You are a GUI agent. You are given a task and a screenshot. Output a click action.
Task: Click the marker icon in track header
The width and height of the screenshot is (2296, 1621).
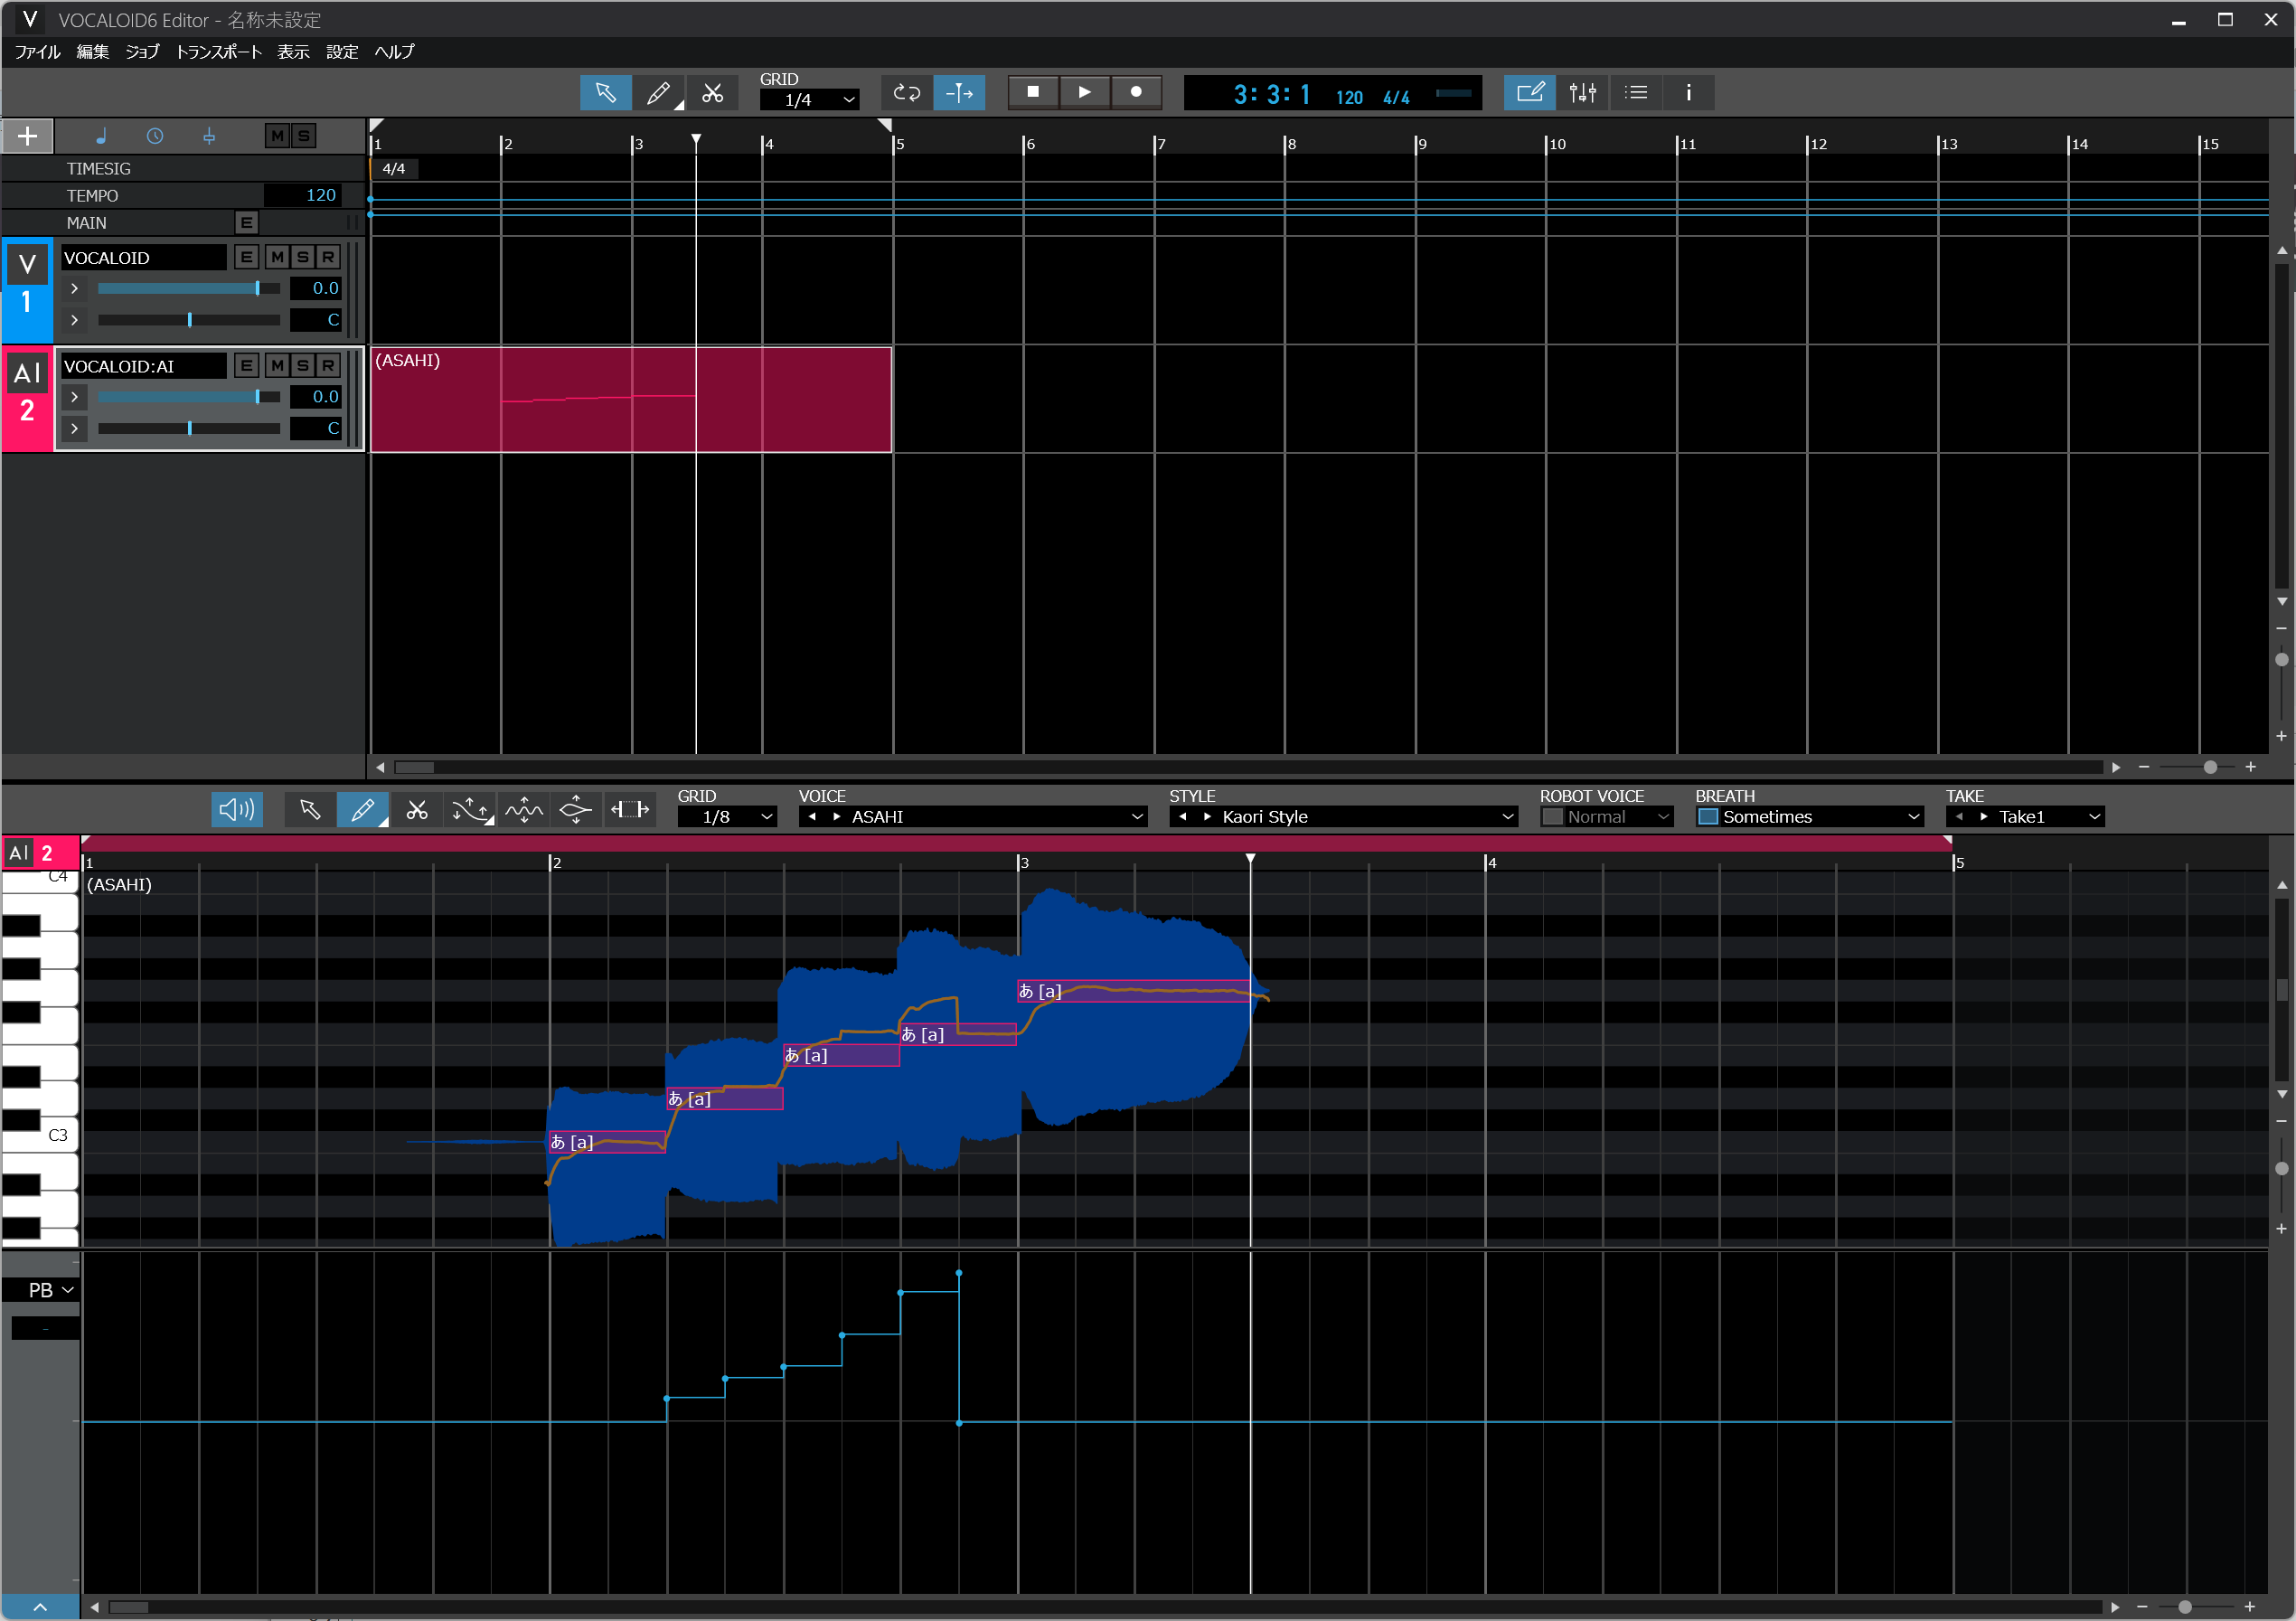(x=209, y=136)
